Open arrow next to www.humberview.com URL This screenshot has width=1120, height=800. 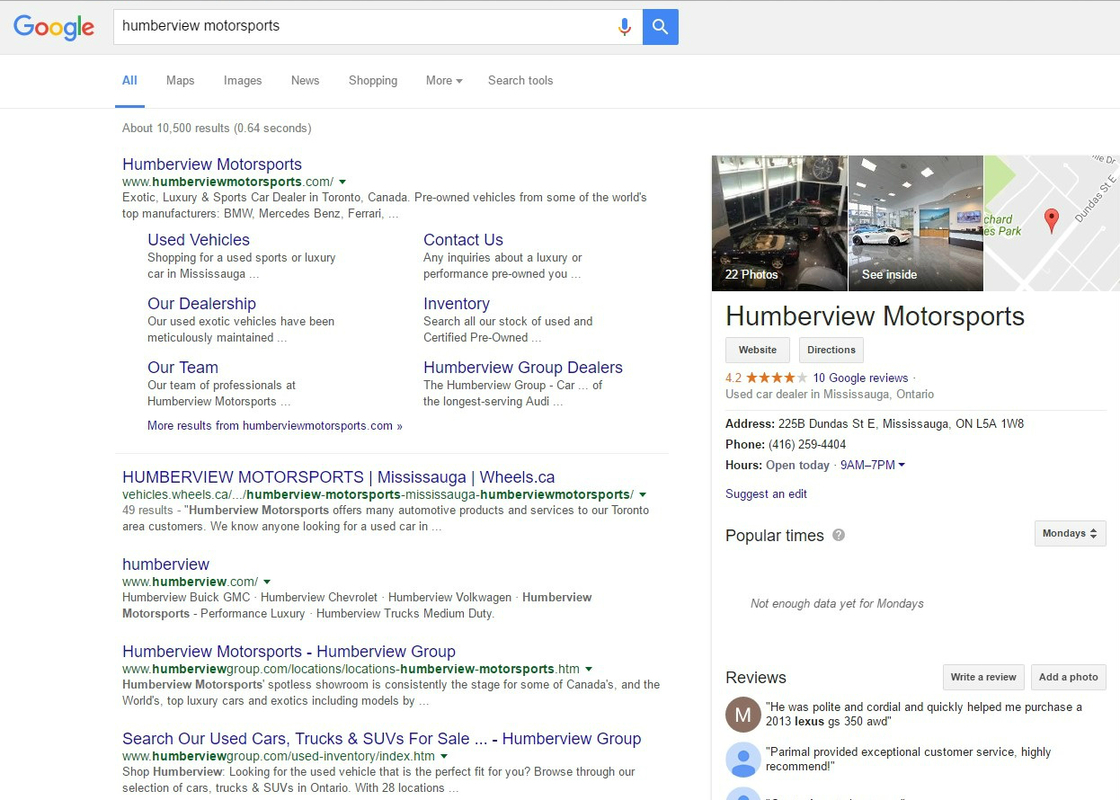(267, 582)
